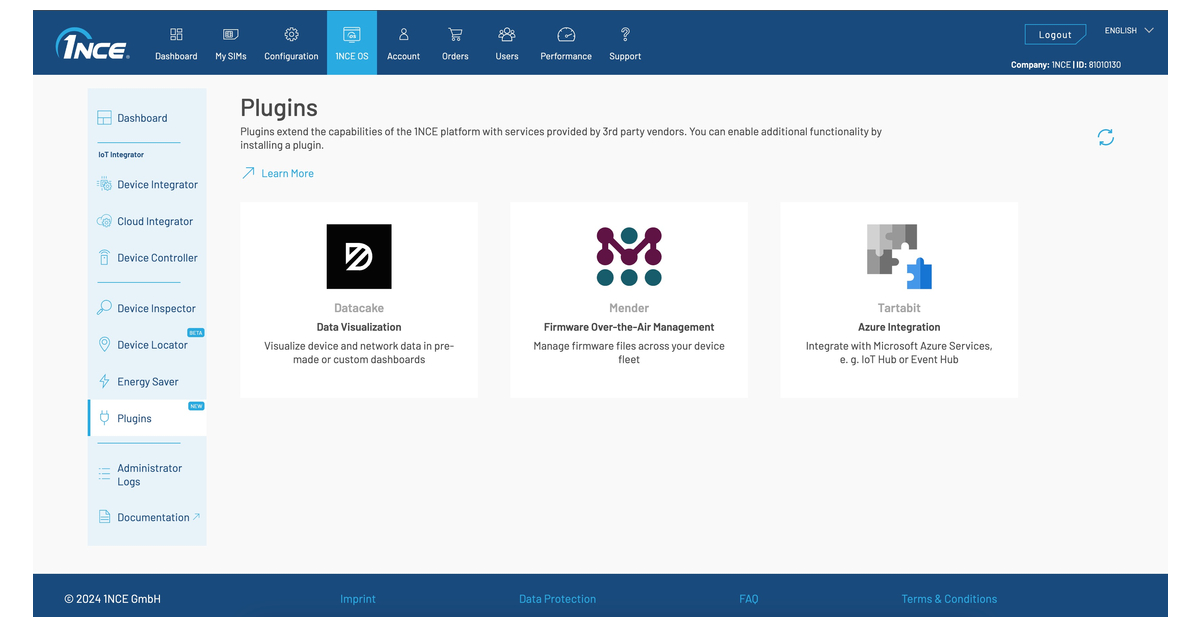This screenshot has height=627, width=1200.
Task: Open the Documentation external link
Action: (x=150, y=517)
